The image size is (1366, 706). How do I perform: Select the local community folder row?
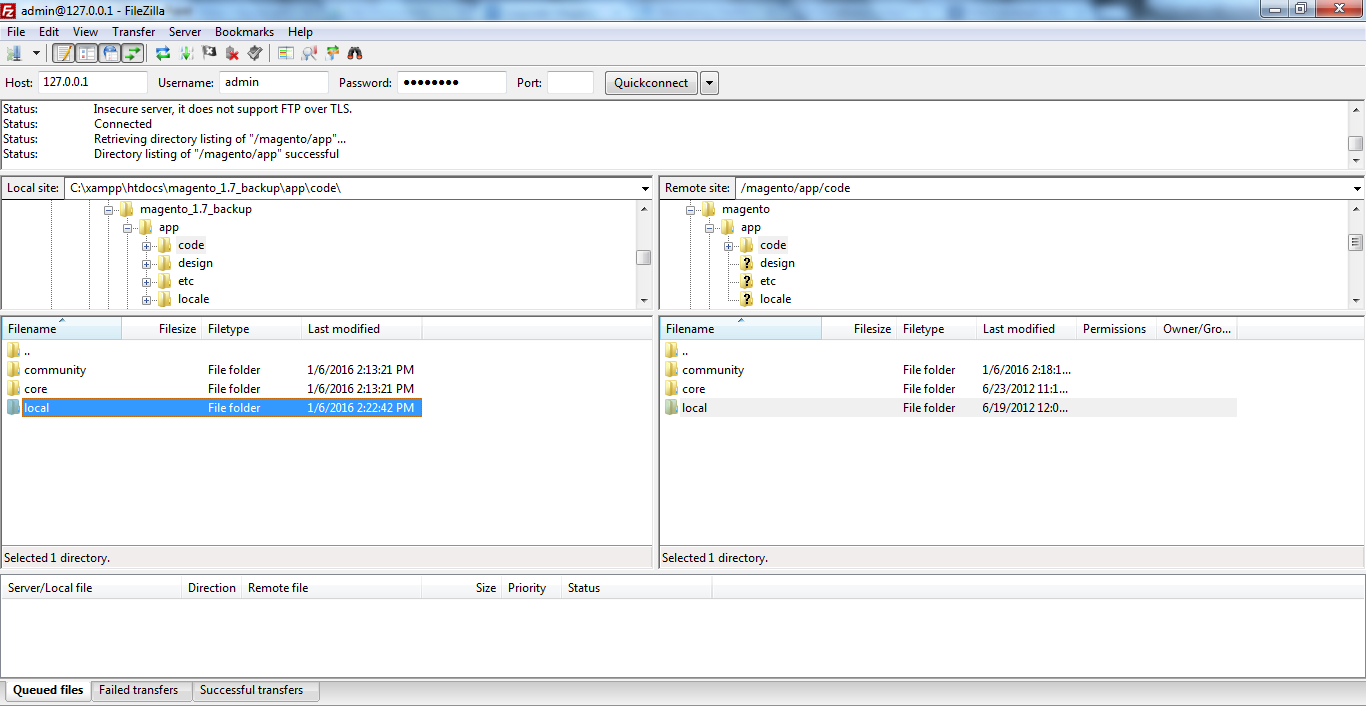point(212,370)
